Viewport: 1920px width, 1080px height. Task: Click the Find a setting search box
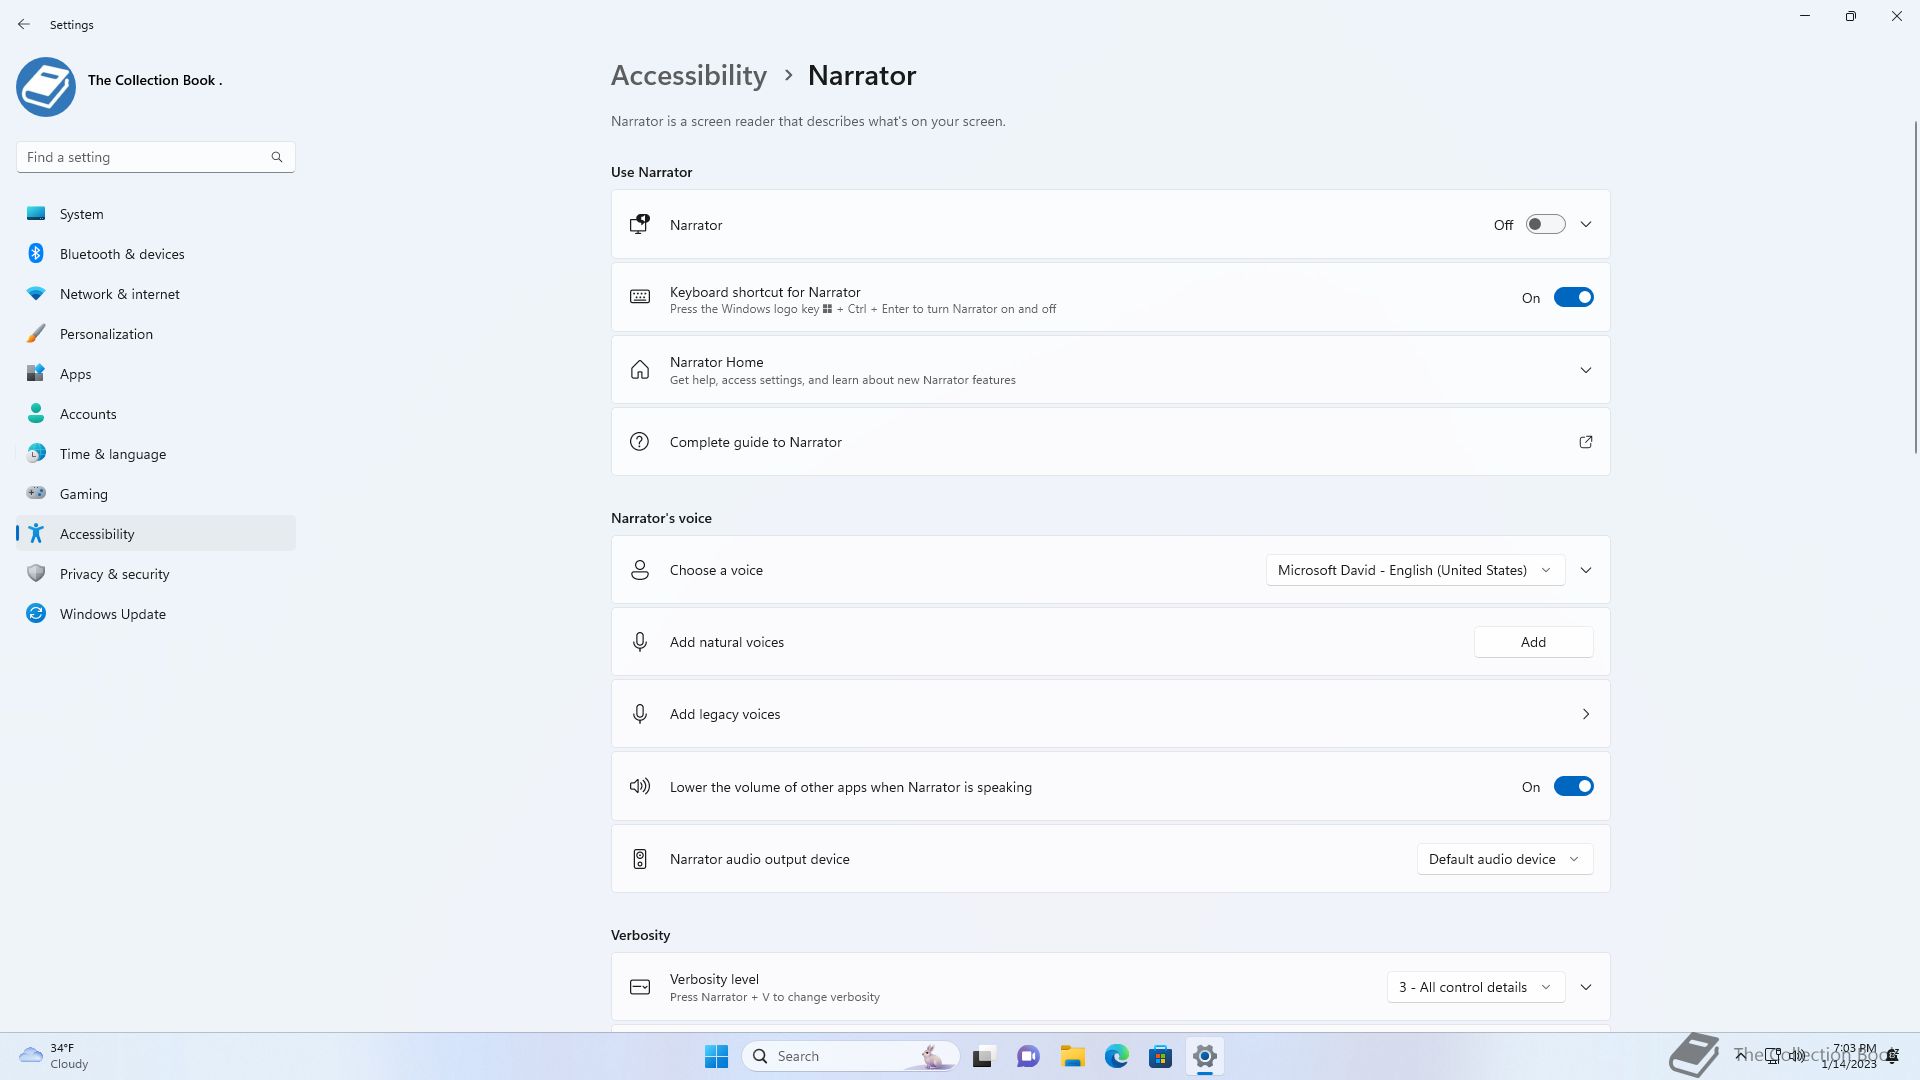coord(155,157)
